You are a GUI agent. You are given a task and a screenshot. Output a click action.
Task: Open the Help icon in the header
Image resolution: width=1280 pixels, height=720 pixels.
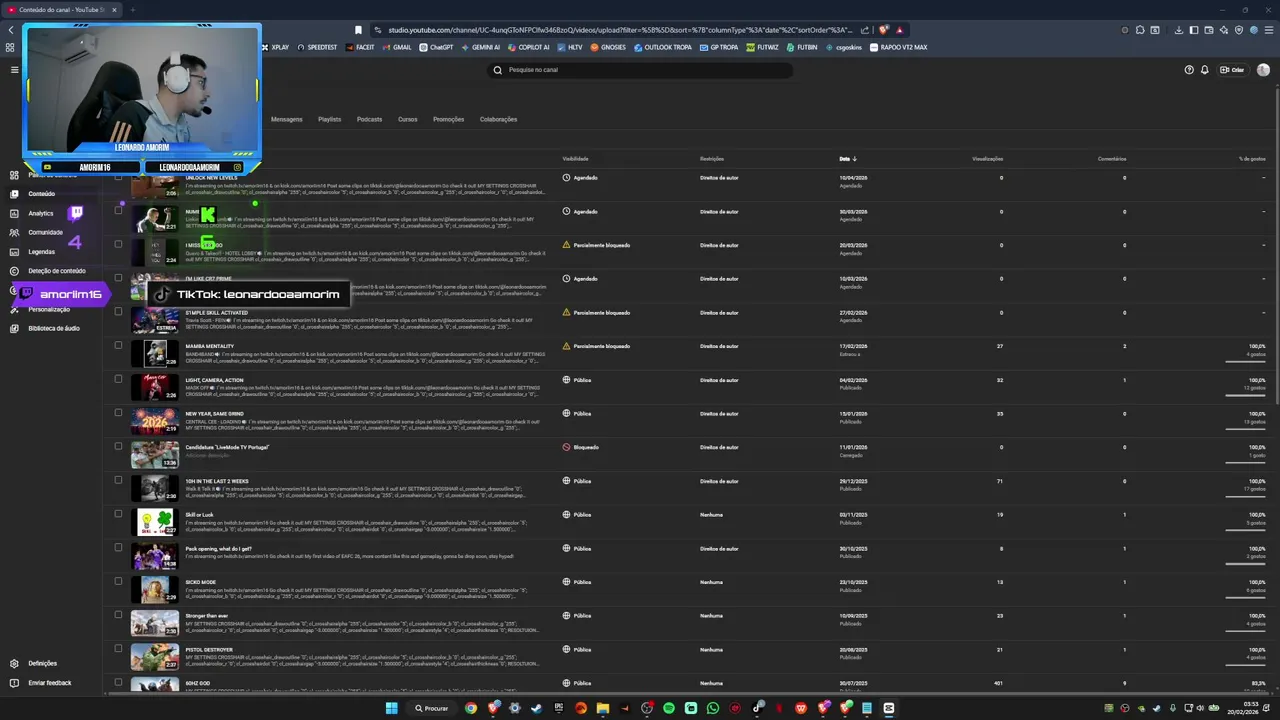1189,70
